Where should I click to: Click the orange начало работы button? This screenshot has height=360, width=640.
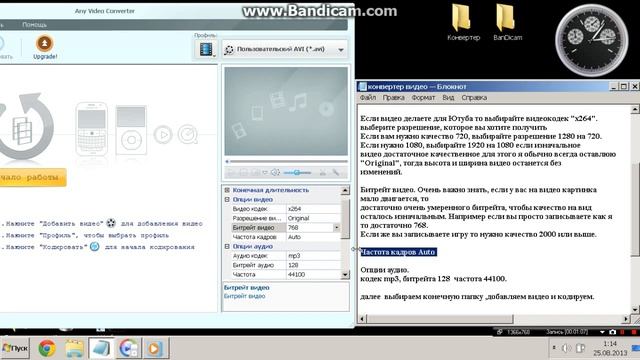click(33, 178)
